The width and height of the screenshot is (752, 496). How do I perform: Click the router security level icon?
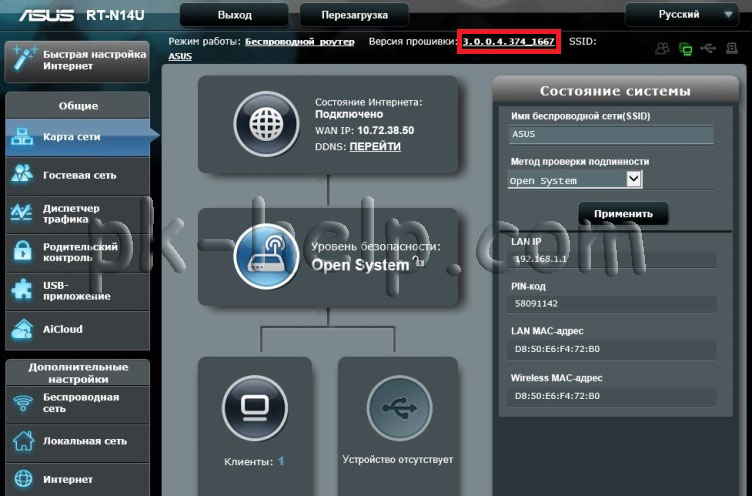[266, 256]
